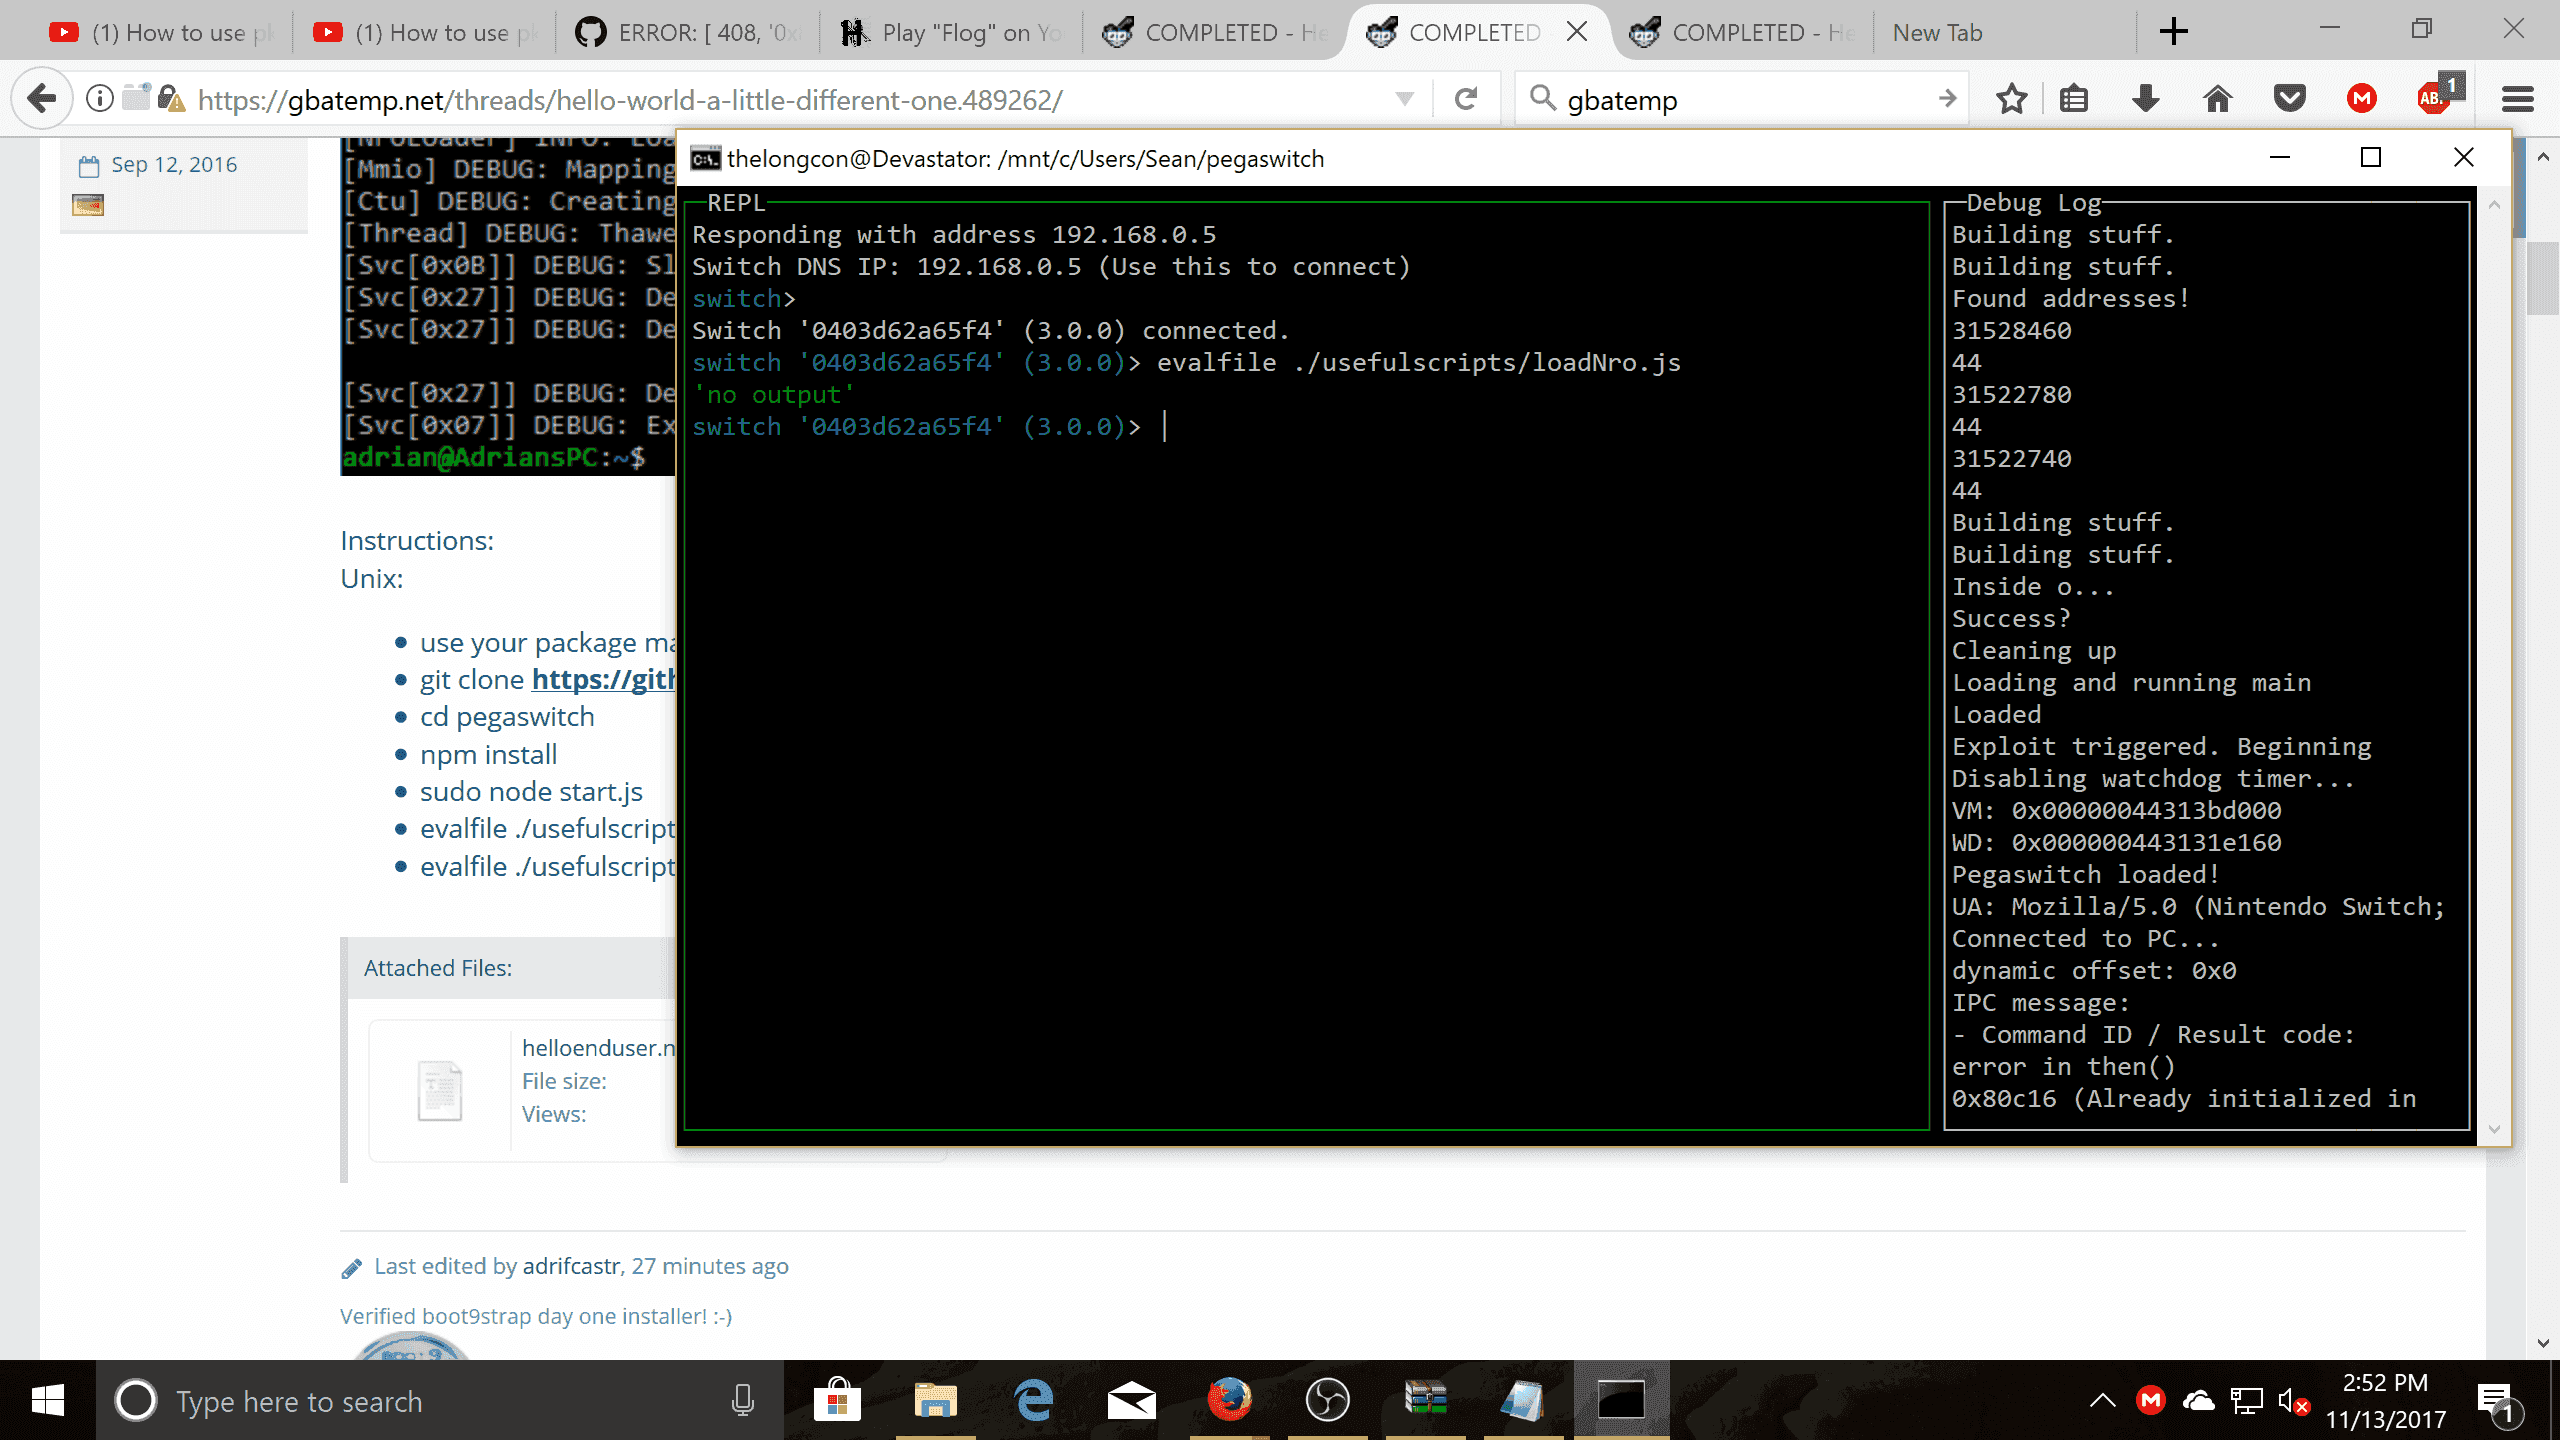Show hidden system tray icons

[2103, 1400]
